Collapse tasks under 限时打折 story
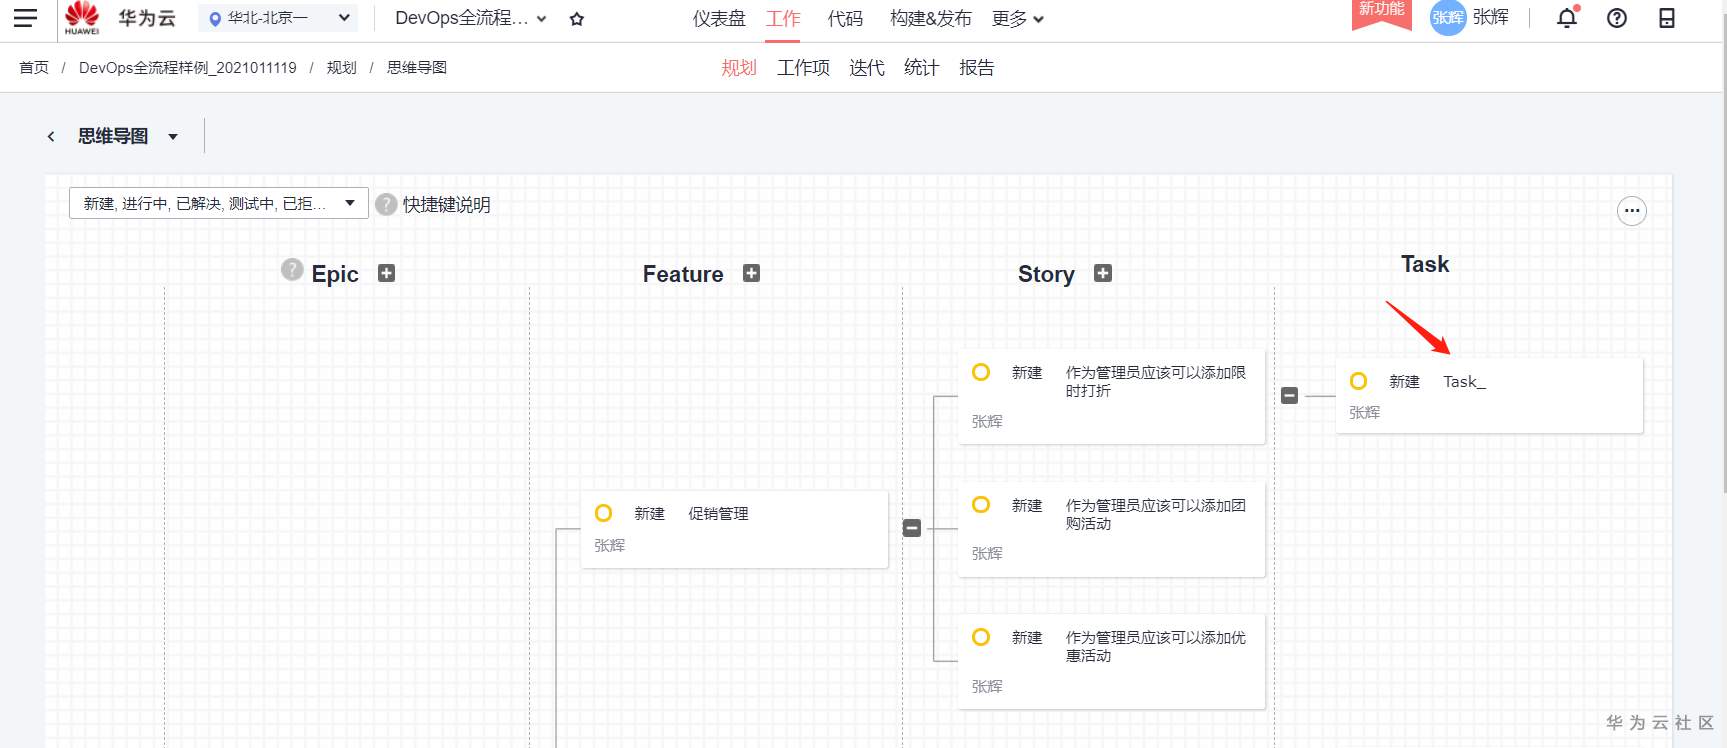 (x=1290, y=396)
